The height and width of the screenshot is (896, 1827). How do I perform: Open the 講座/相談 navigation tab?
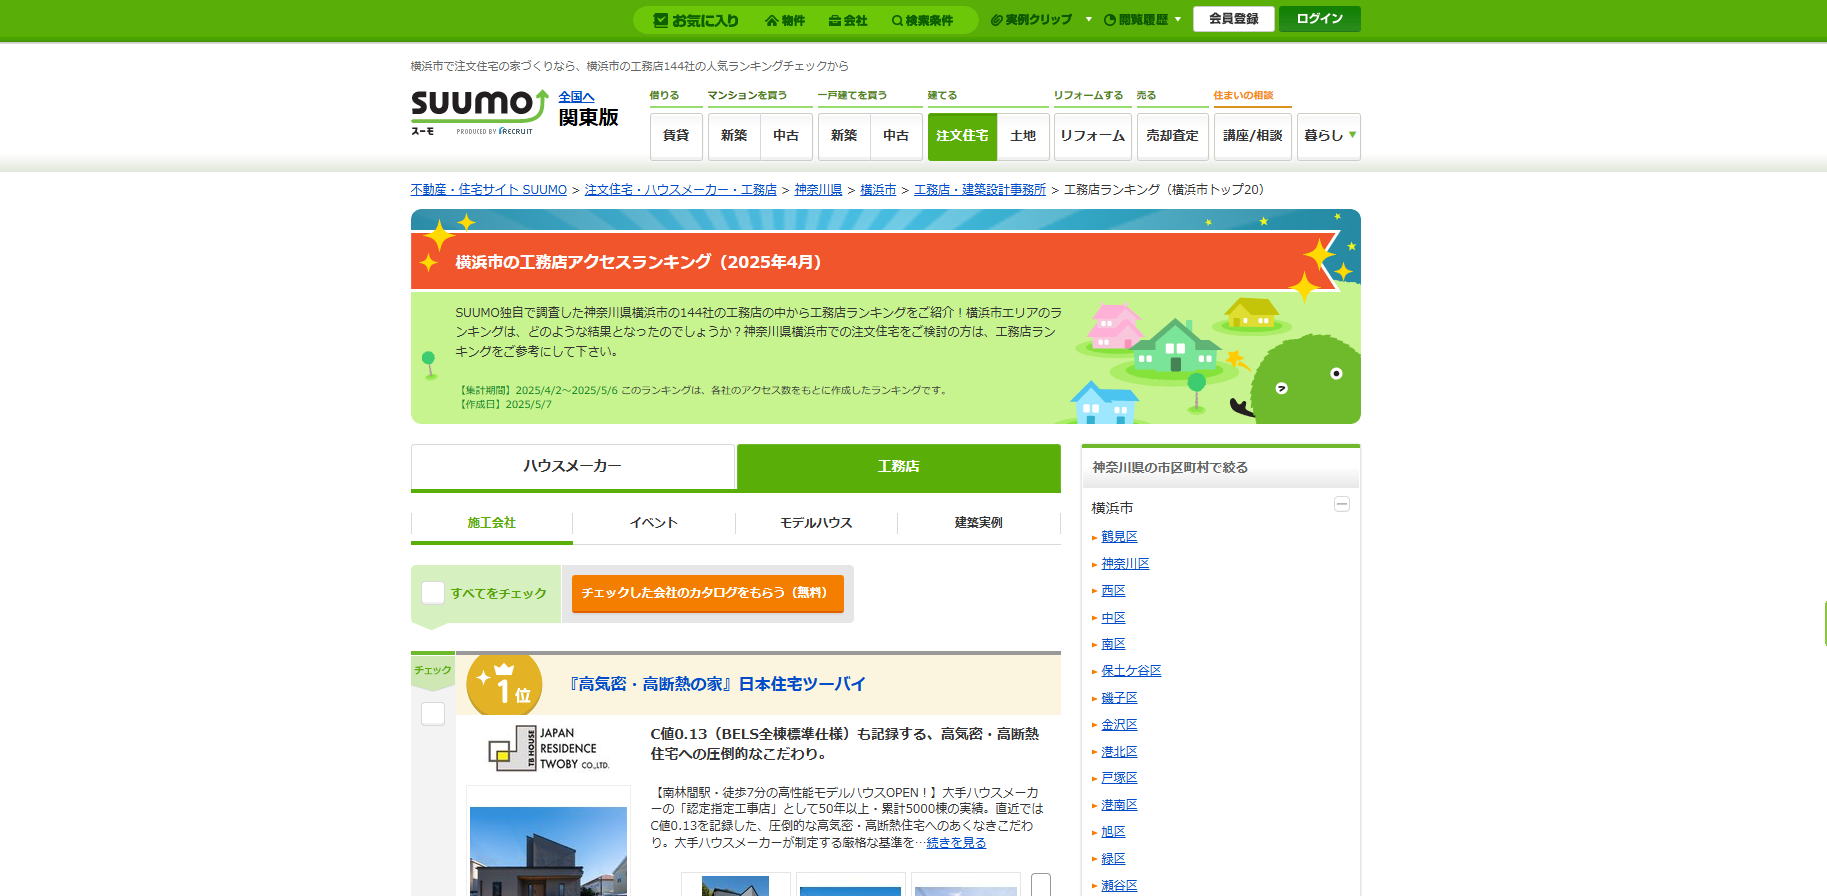coord(1253,136)
